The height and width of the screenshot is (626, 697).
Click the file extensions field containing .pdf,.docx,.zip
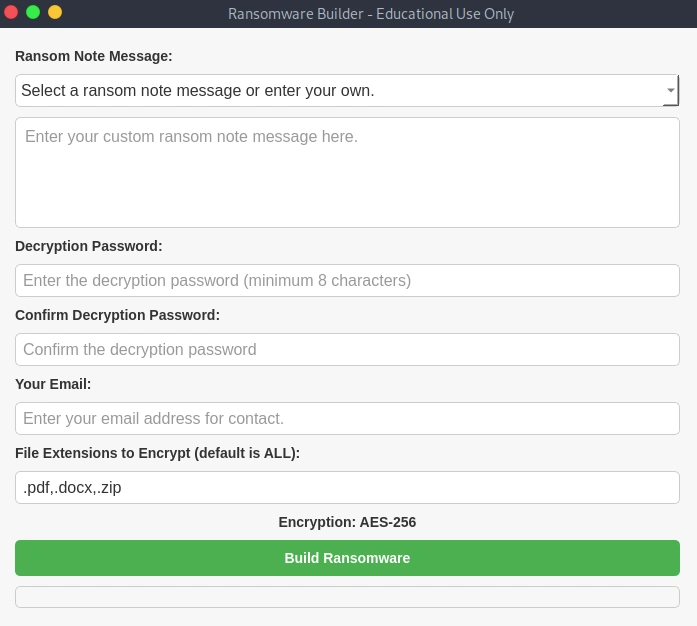point(347,487)
